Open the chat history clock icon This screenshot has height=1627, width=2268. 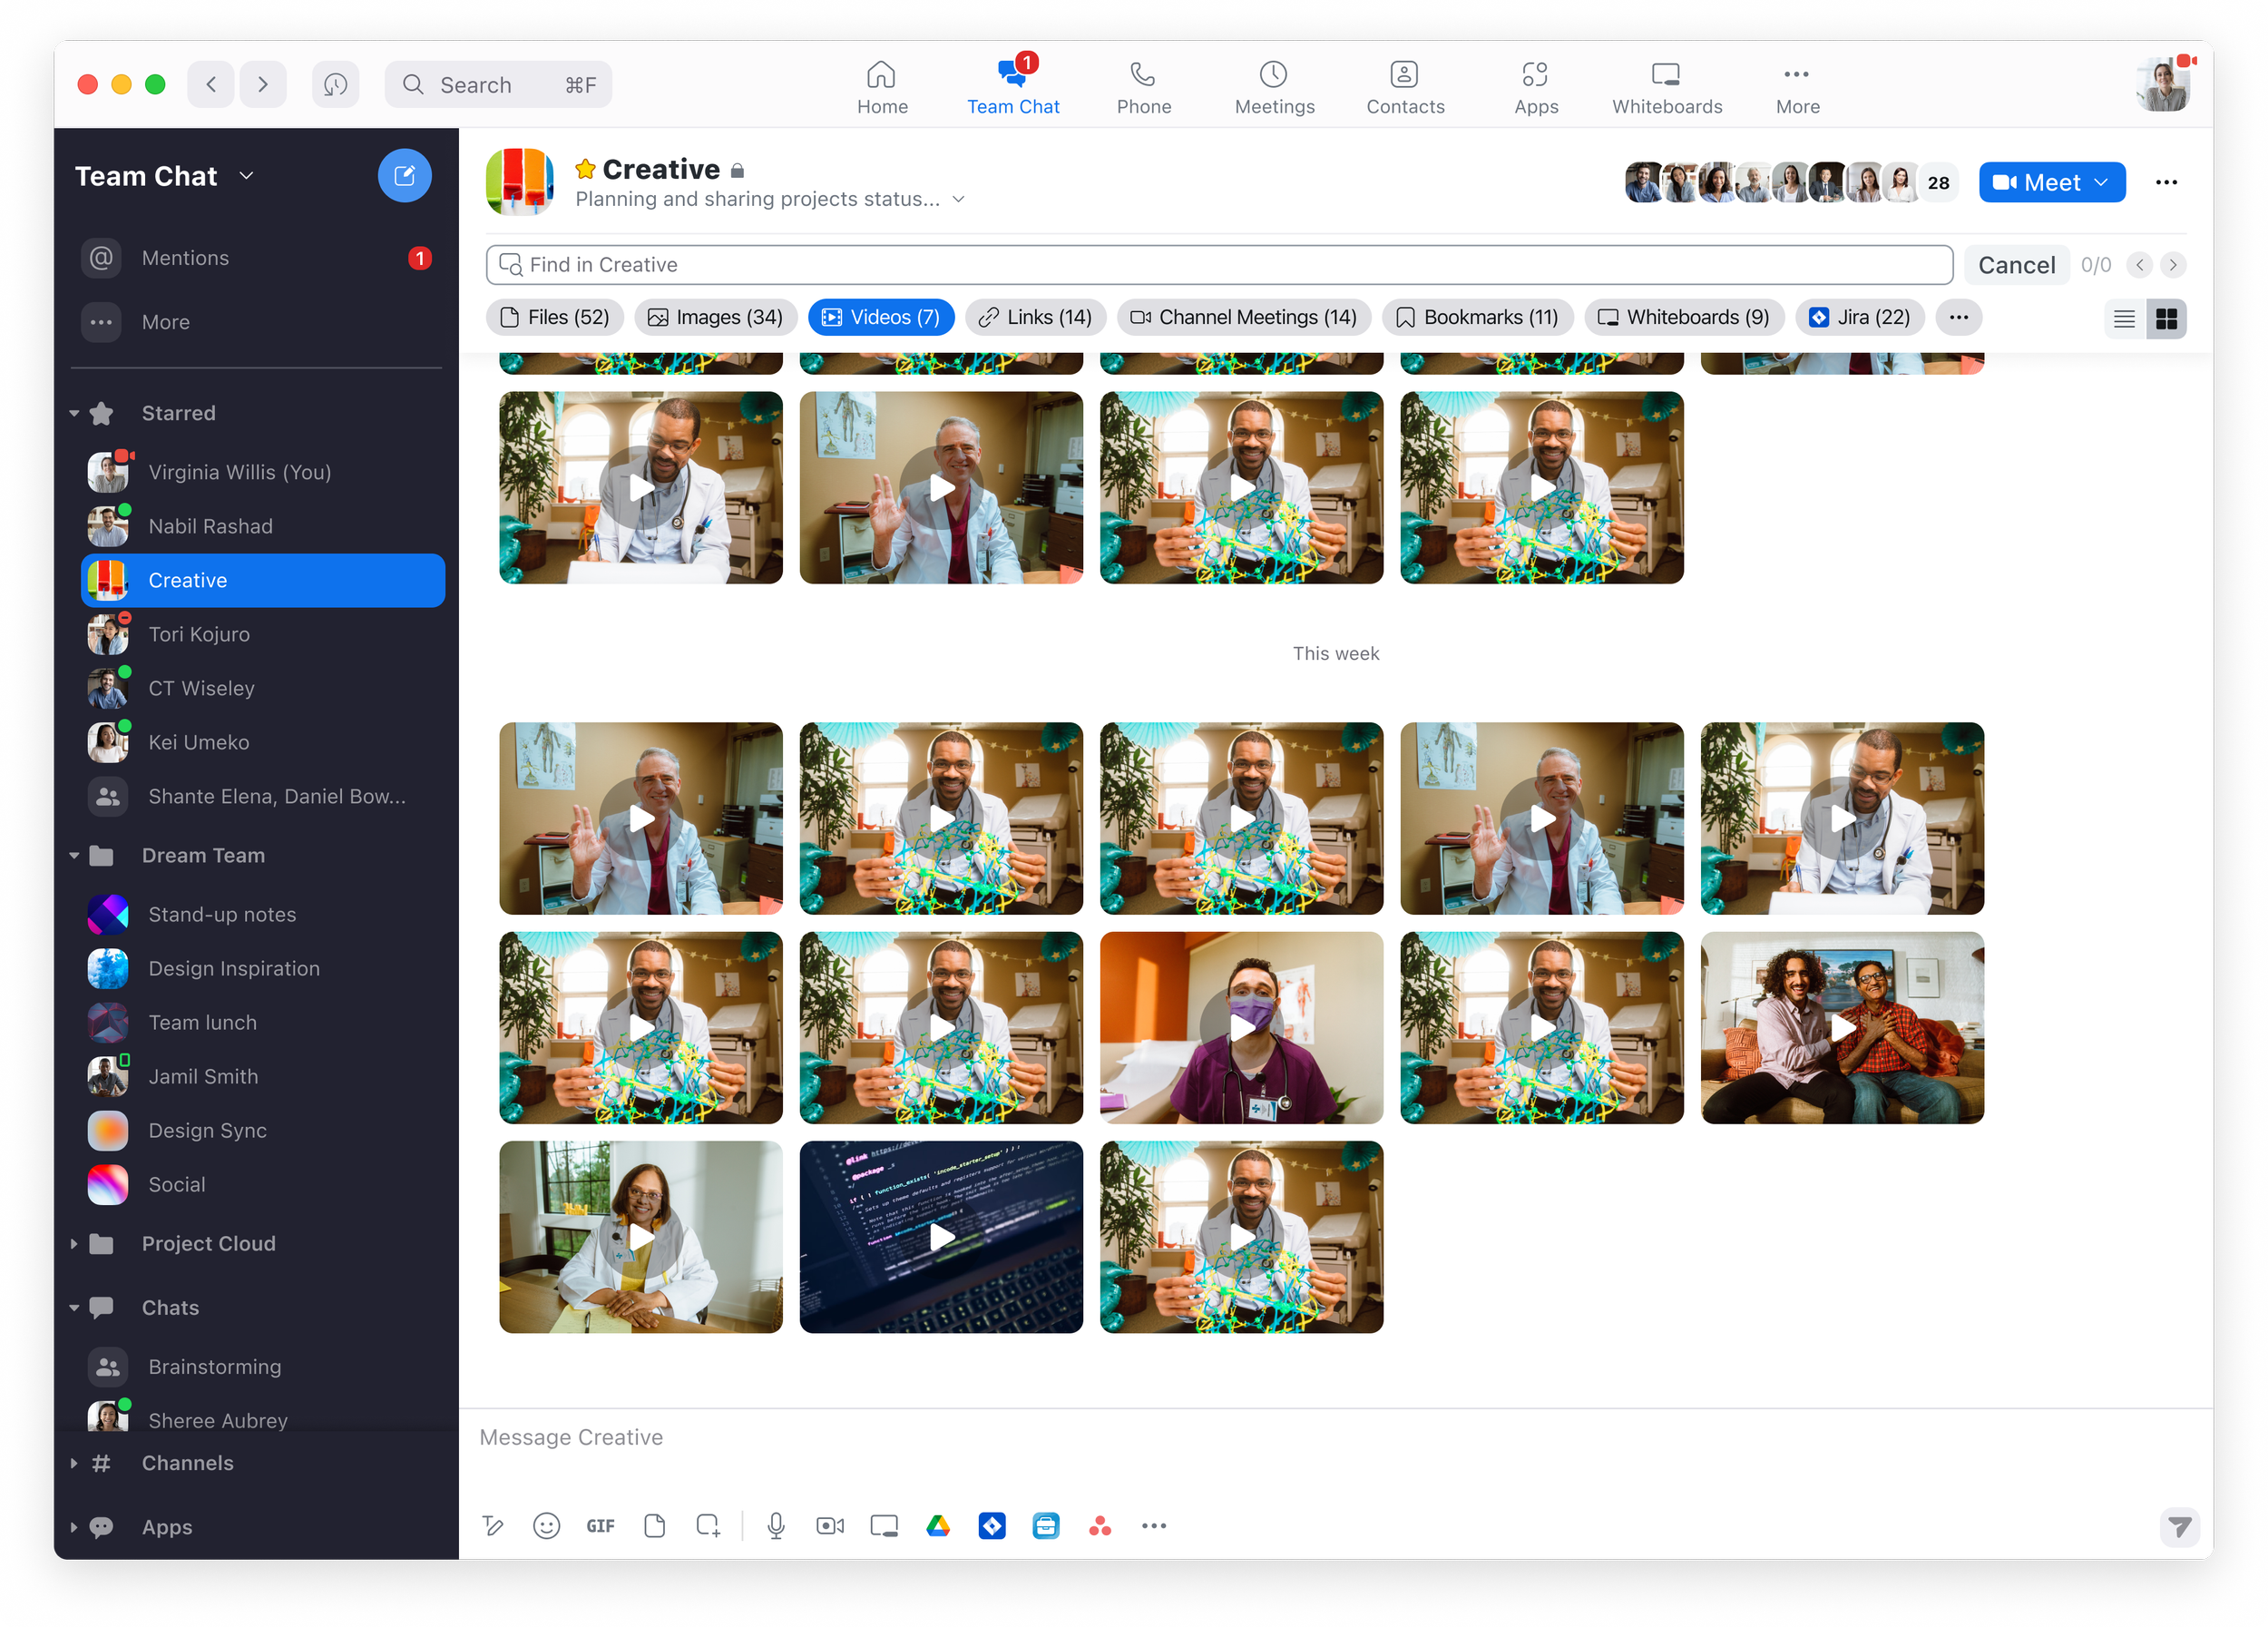coord(335,85)
